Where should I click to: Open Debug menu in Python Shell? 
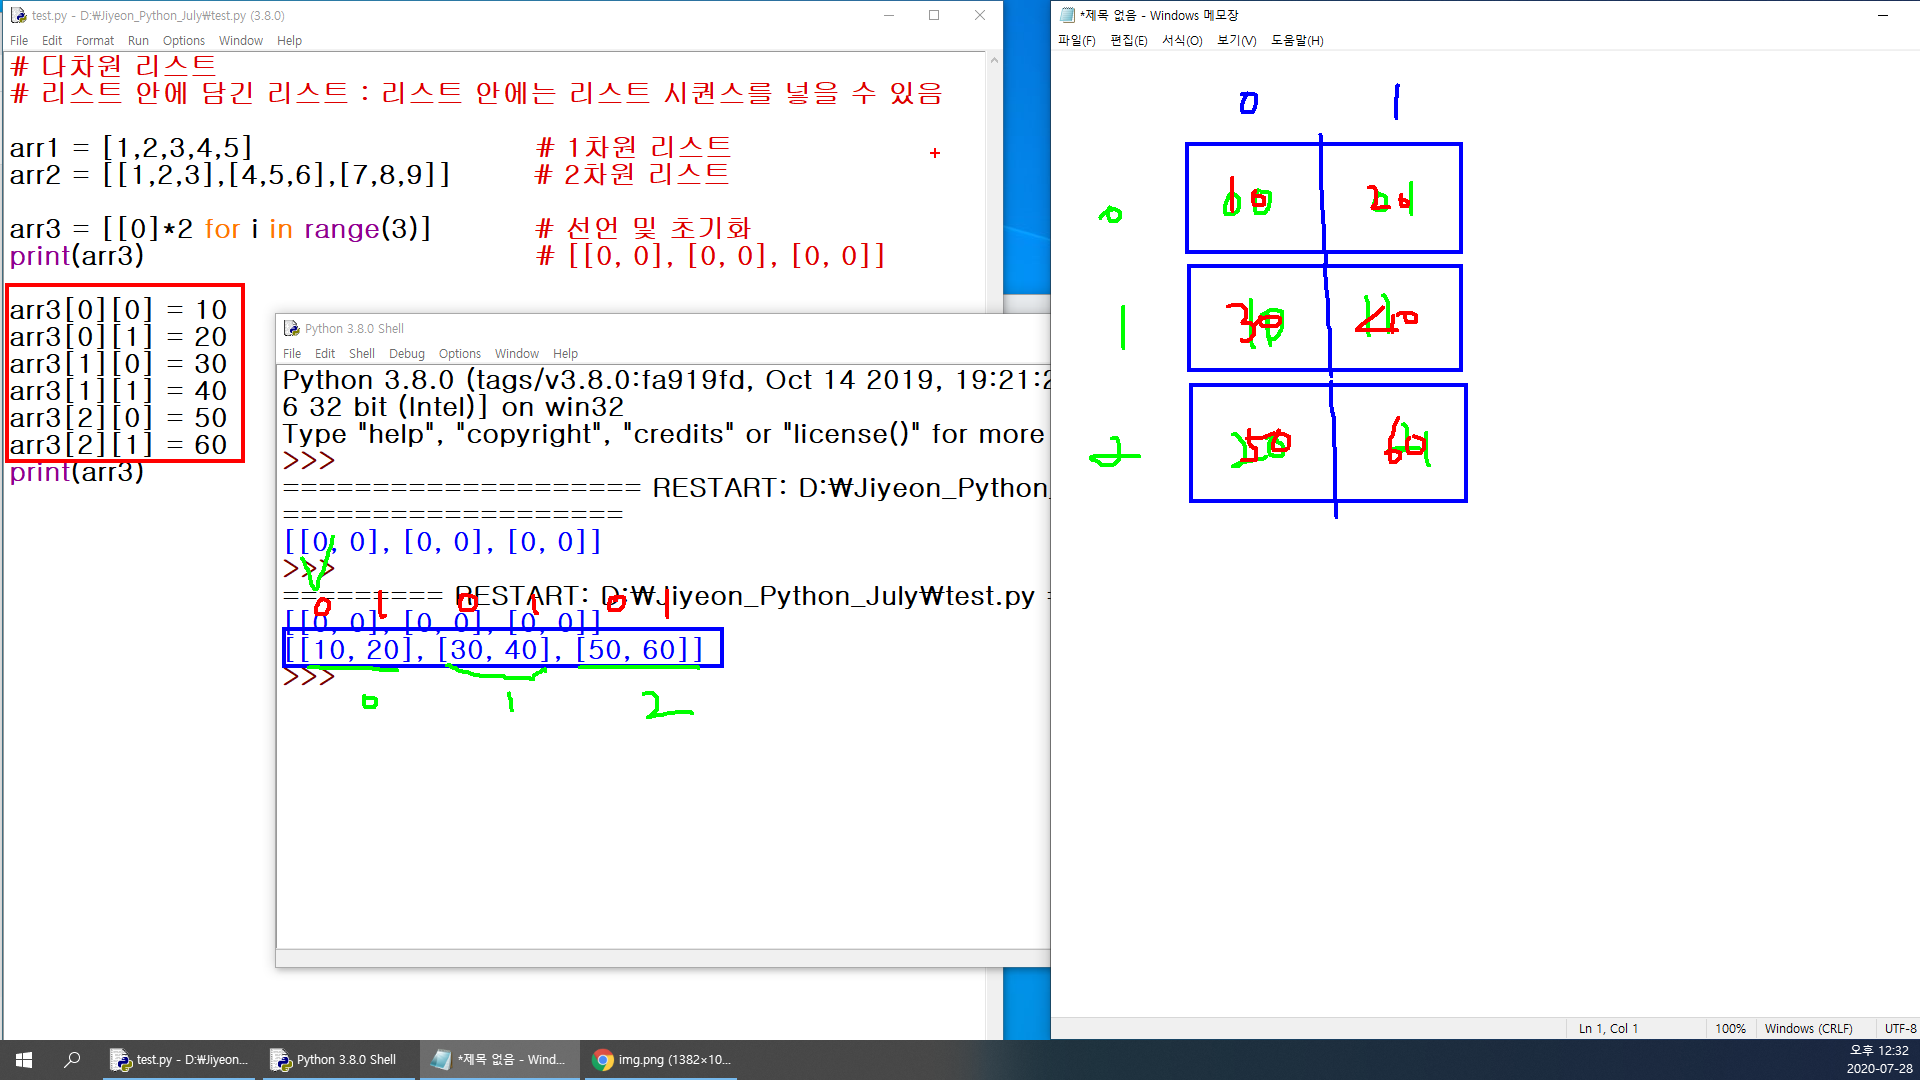pyautogui.click(x=406, y=354)
